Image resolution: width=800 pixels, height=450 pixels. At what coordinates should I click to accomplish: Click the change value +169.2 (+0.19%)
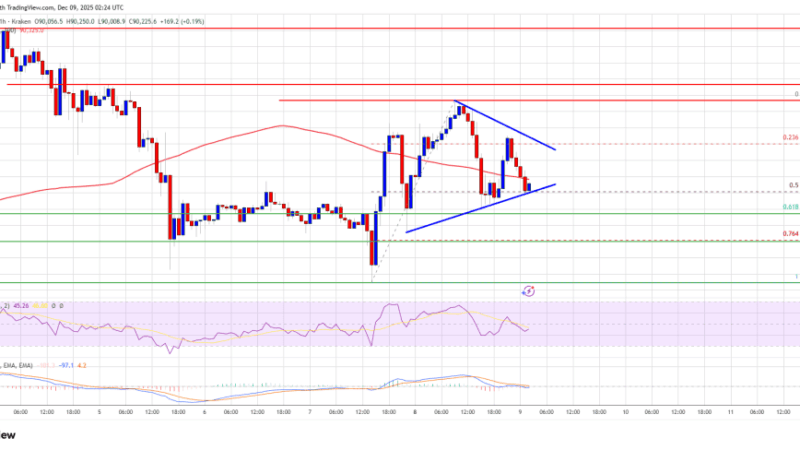pyautogui.click(x=182, y=21)
